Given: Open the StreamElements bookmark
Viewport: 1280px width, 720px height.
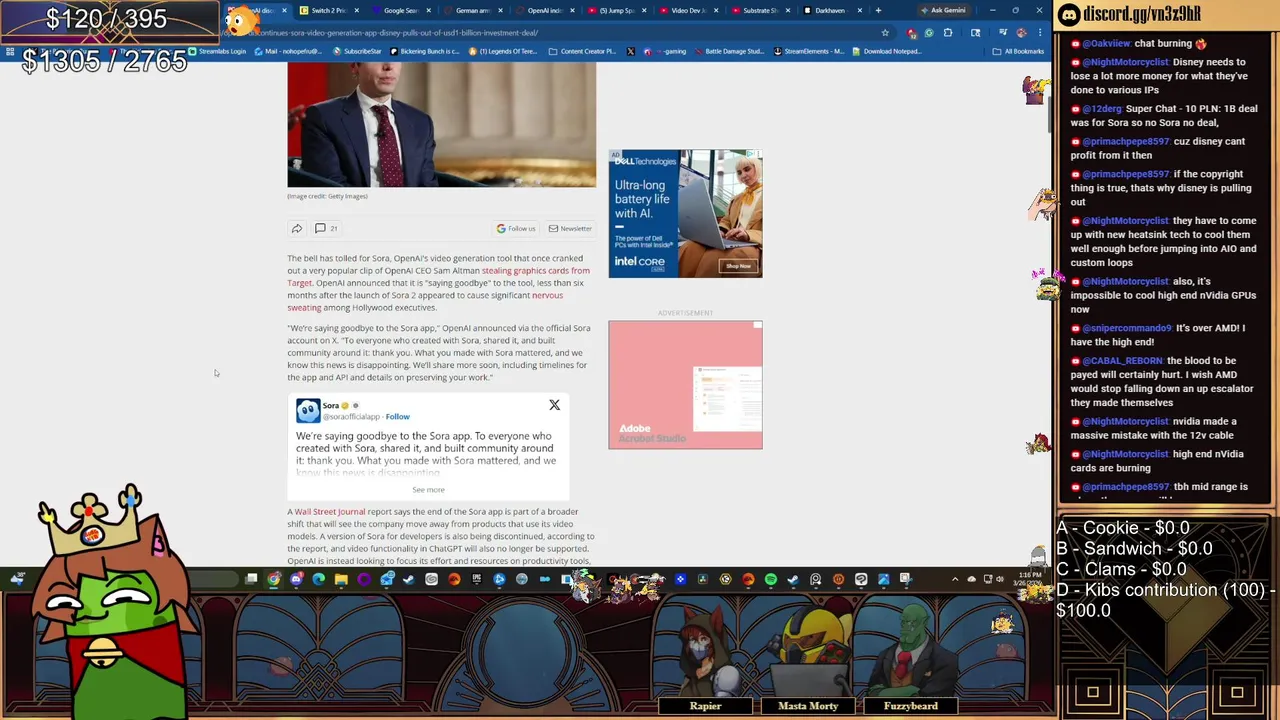Looking at the screenshot, I should (x=808, y=51).
